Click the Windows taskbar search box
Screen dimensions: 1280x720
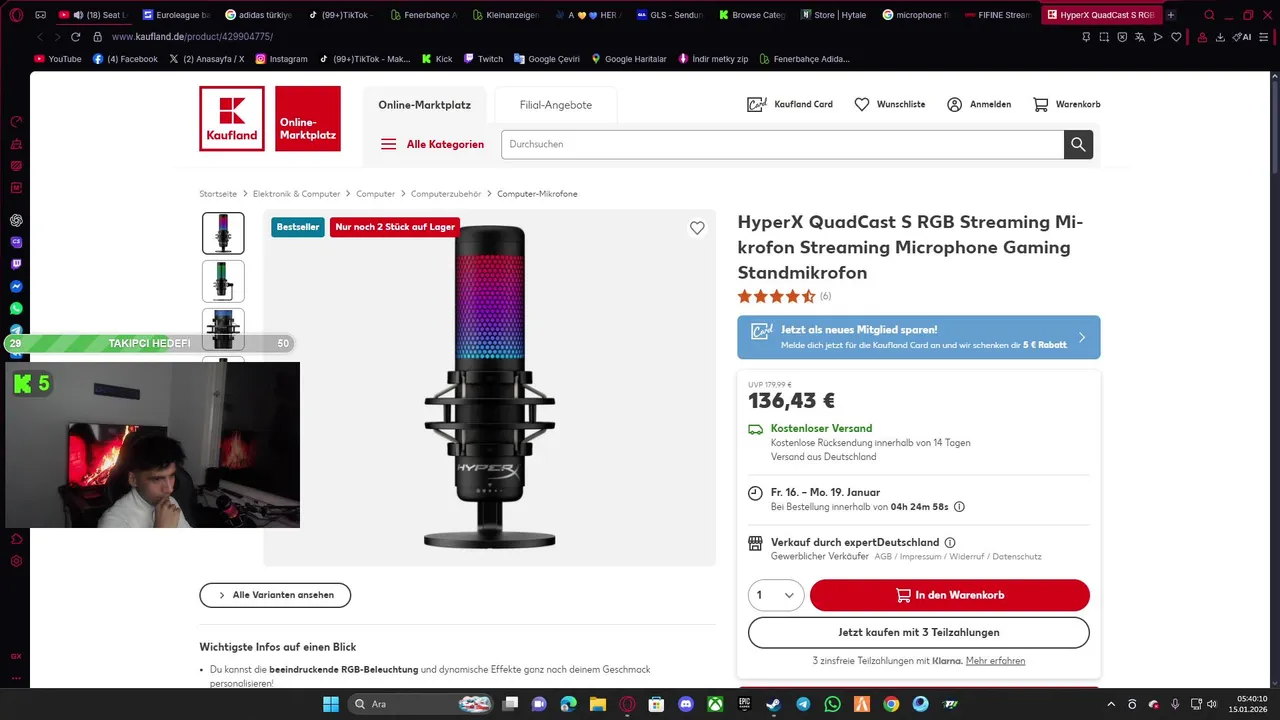(x=420, y=704)
